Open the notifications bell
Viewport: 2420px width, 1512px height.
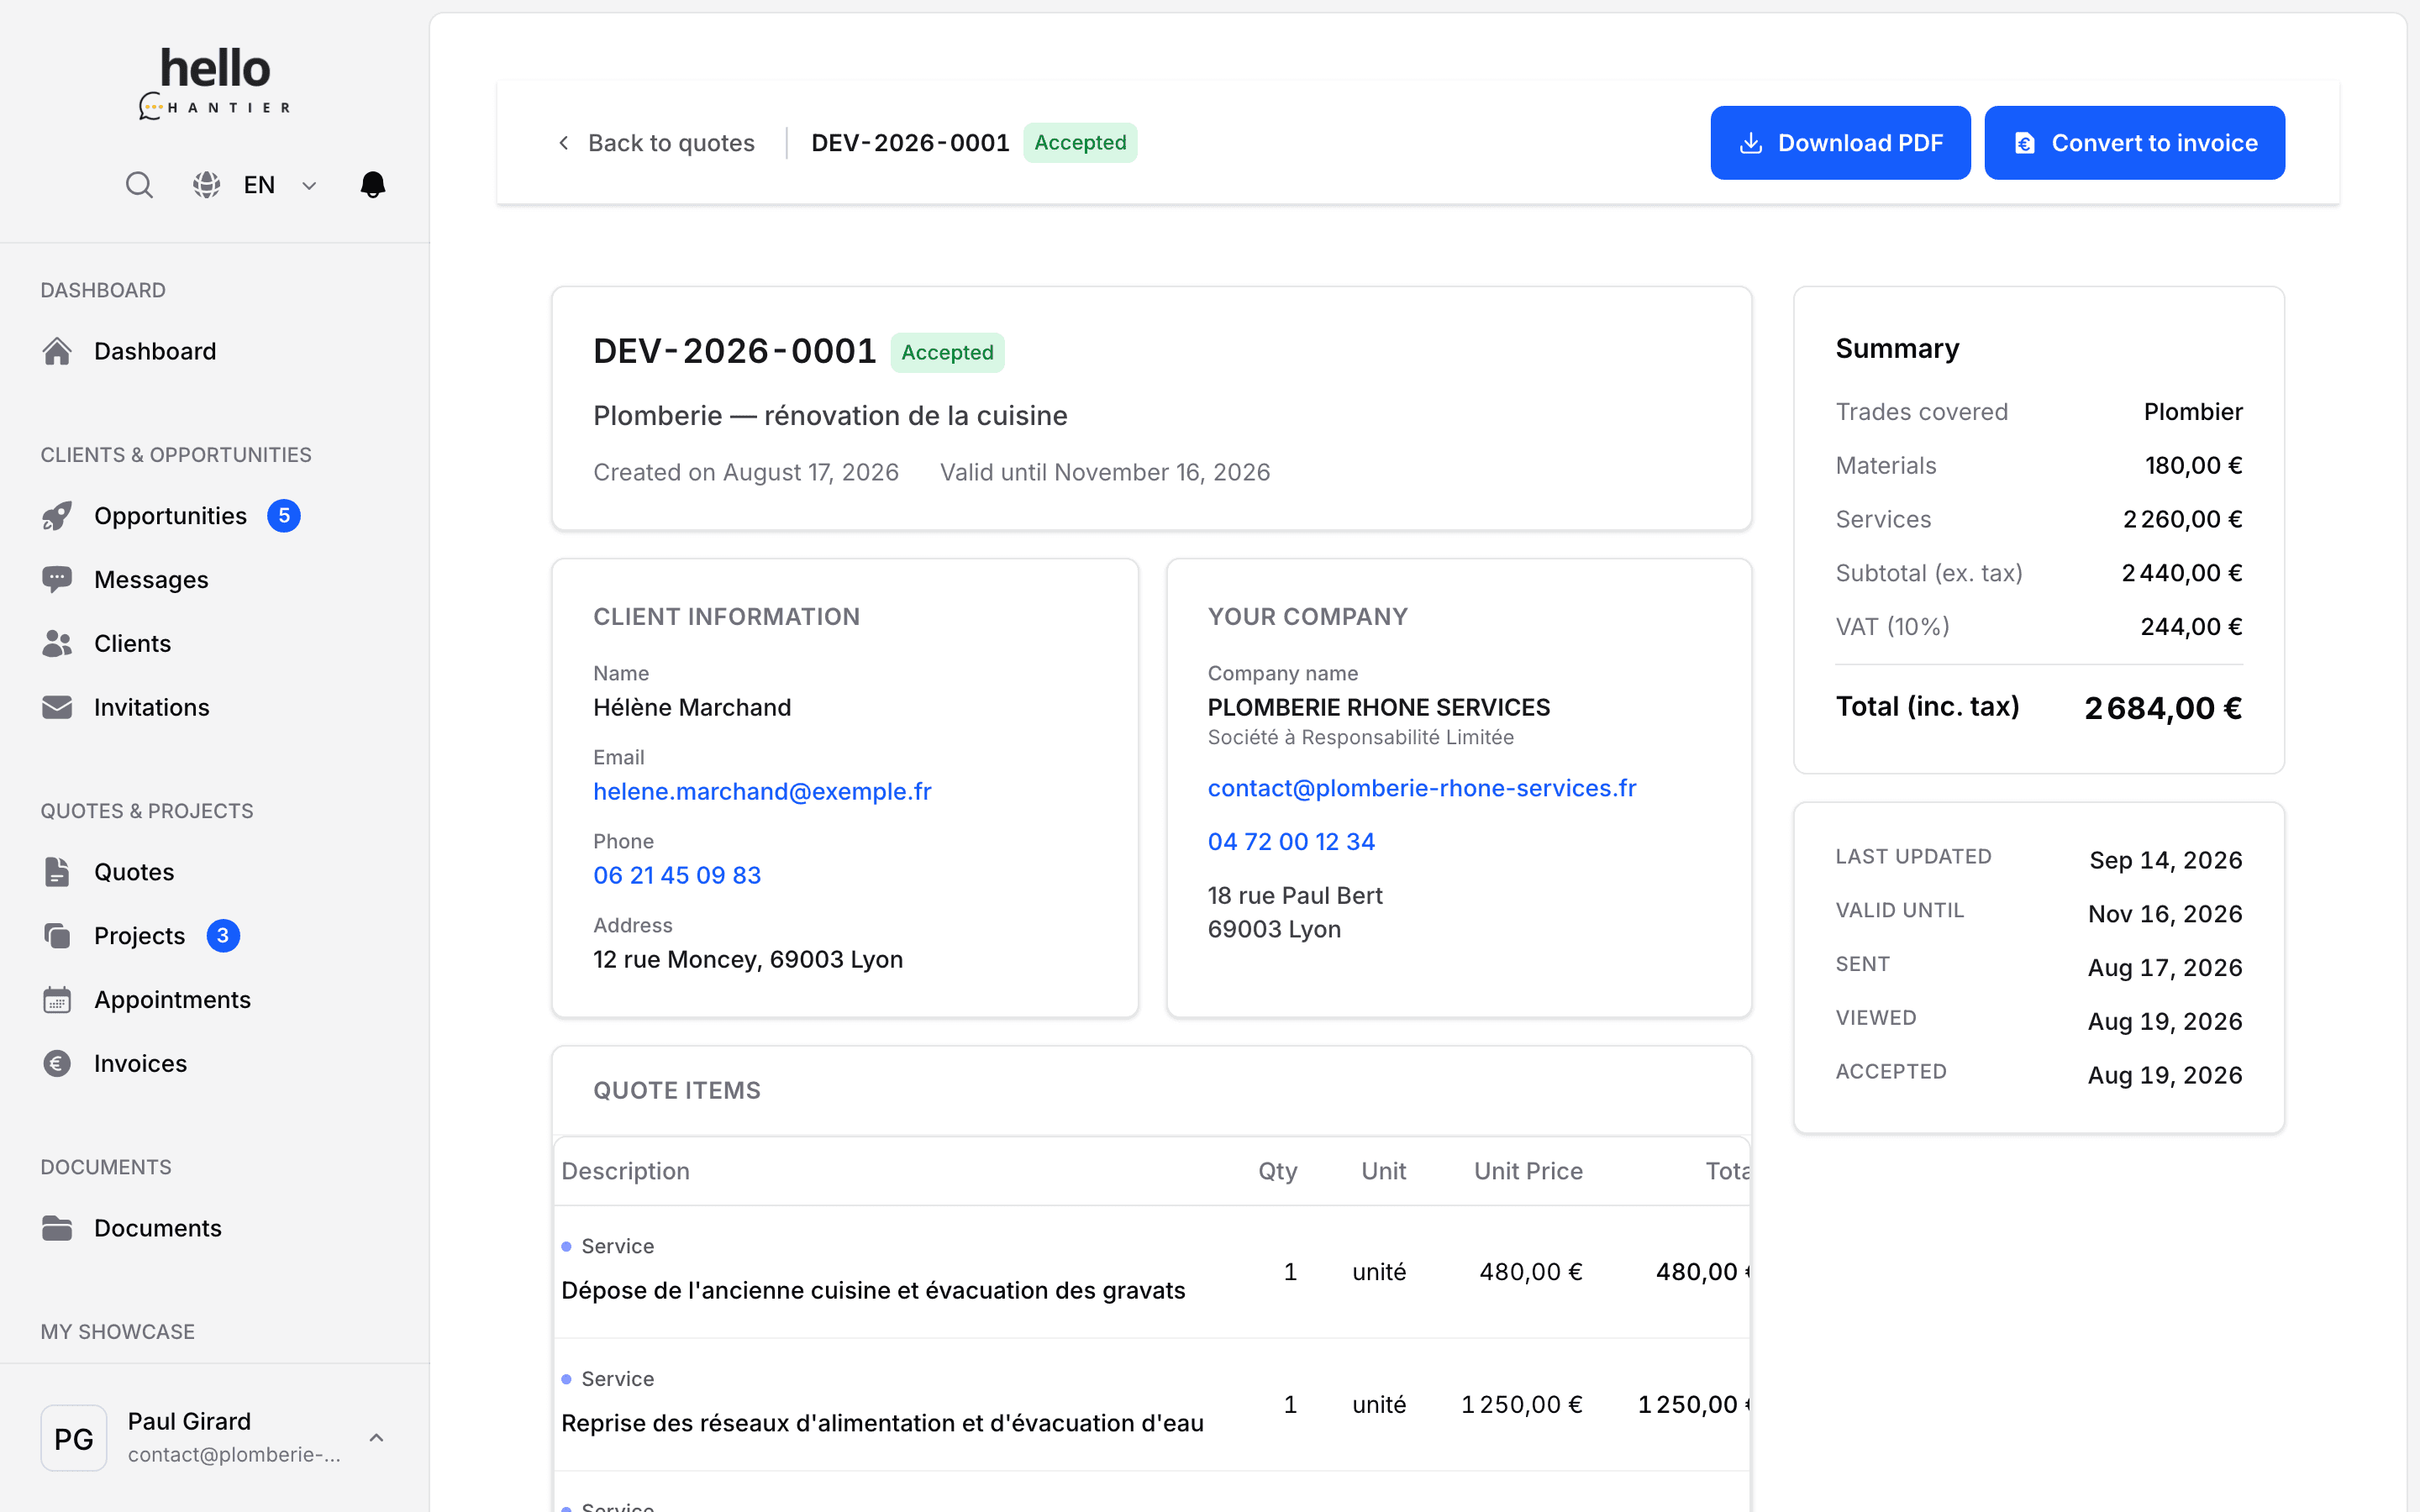[x=373, y=185]
